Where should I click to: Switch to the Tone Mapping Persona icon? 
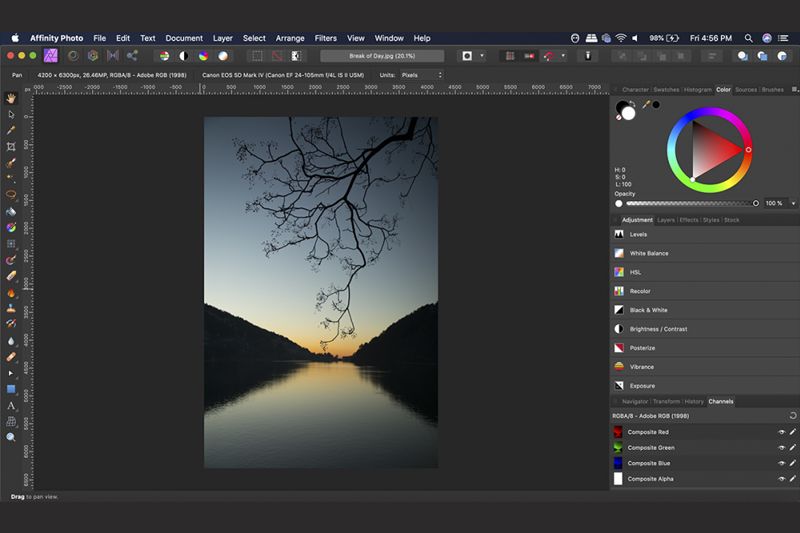coord(113,56)
